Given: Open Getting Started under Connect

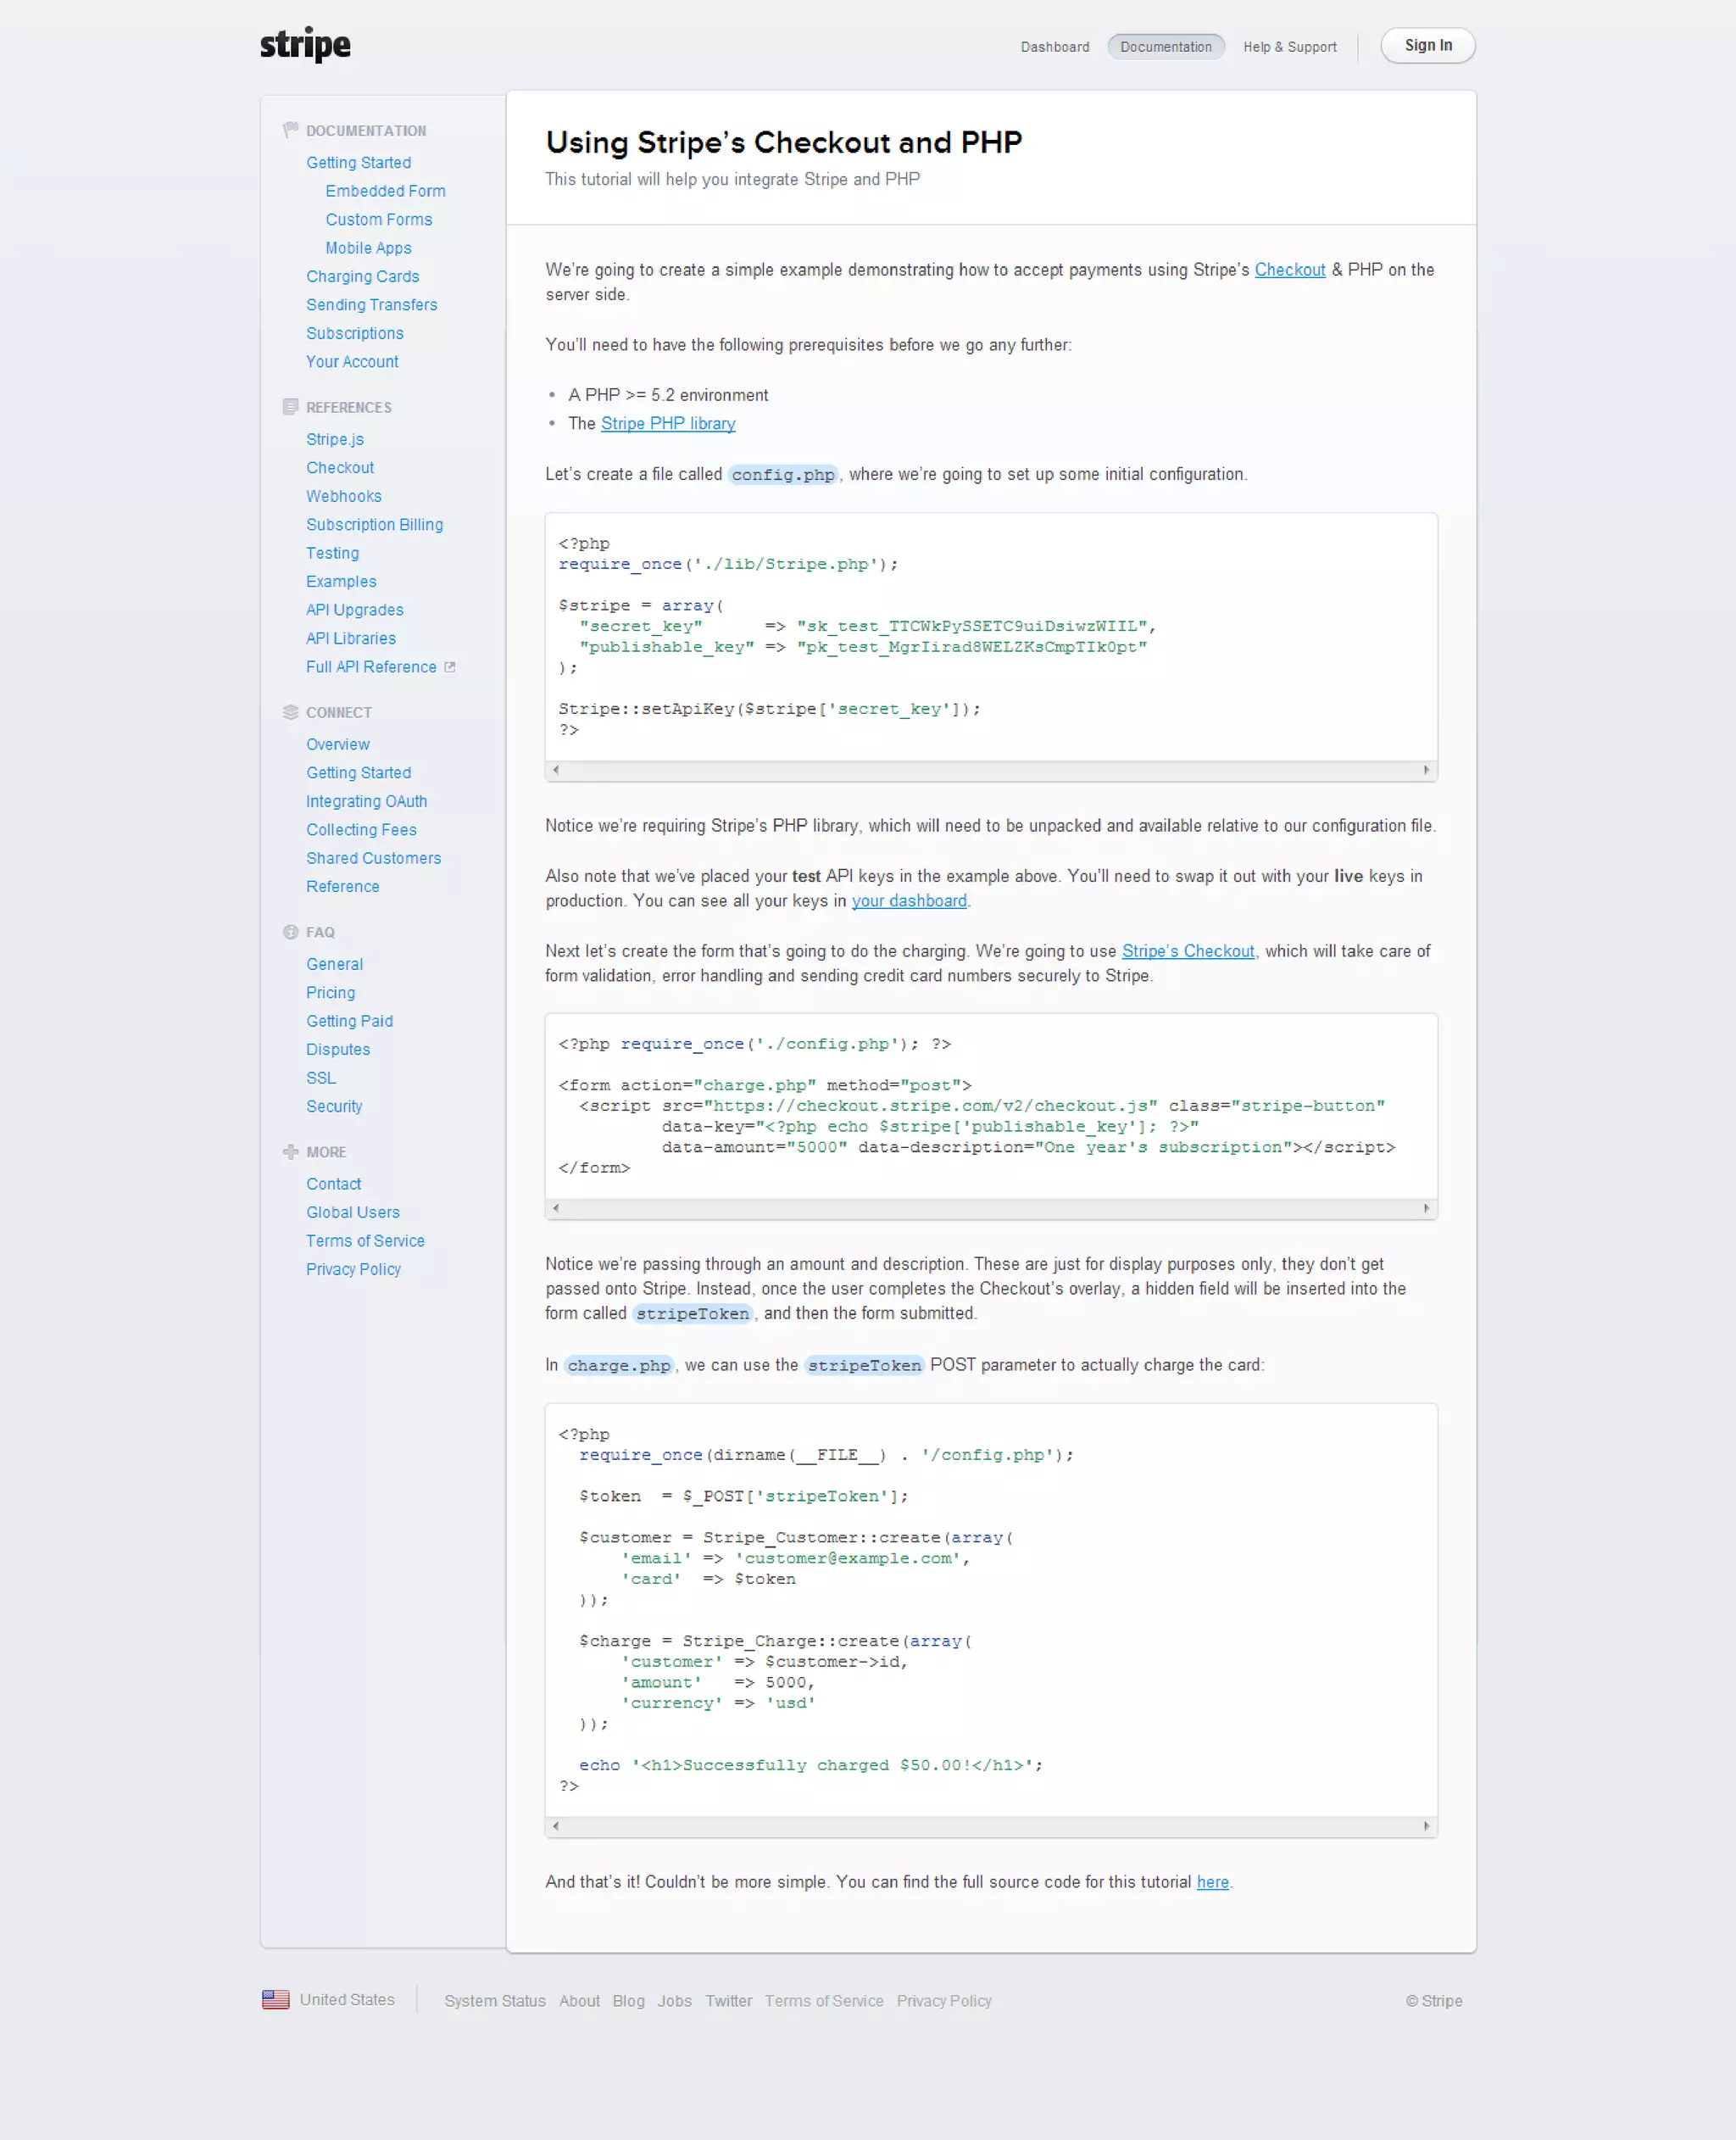Looking at the screenshot, I should point(358,773).
